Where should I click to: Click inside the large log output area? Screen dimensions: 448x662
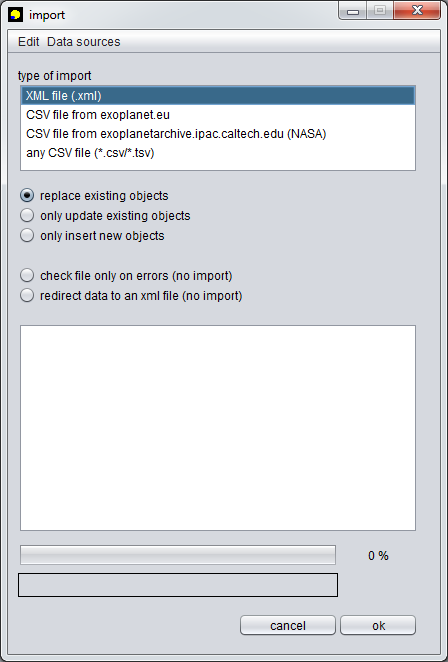pyautogui.click(x=218, y=428)
